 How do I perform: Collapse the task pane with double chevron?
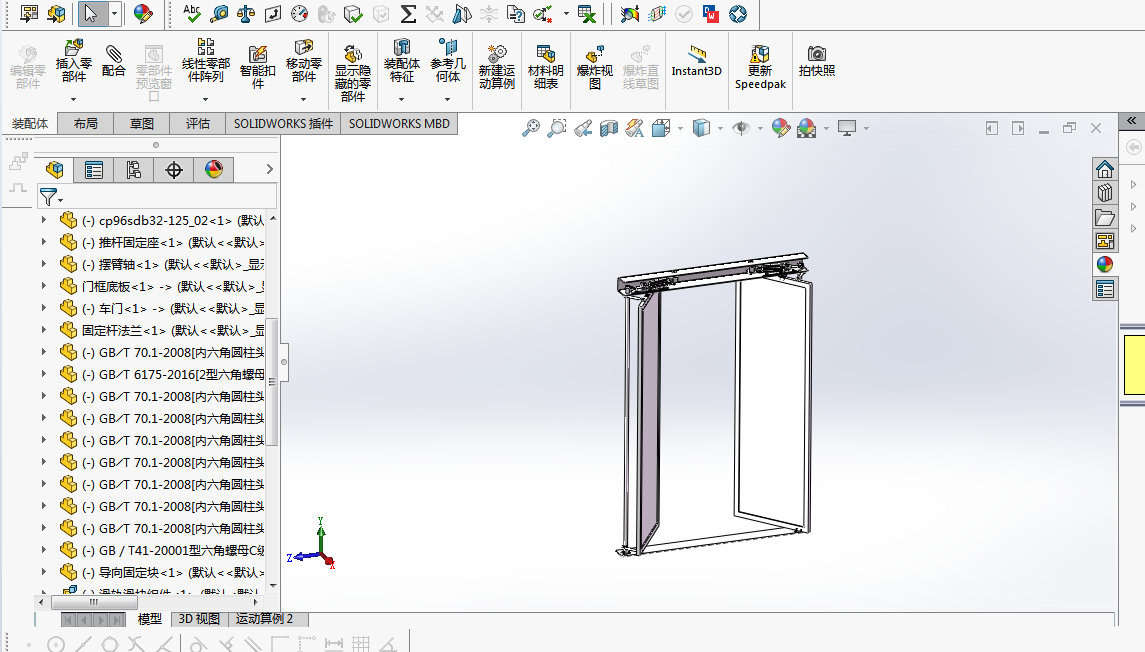(x=1131, y=120)
